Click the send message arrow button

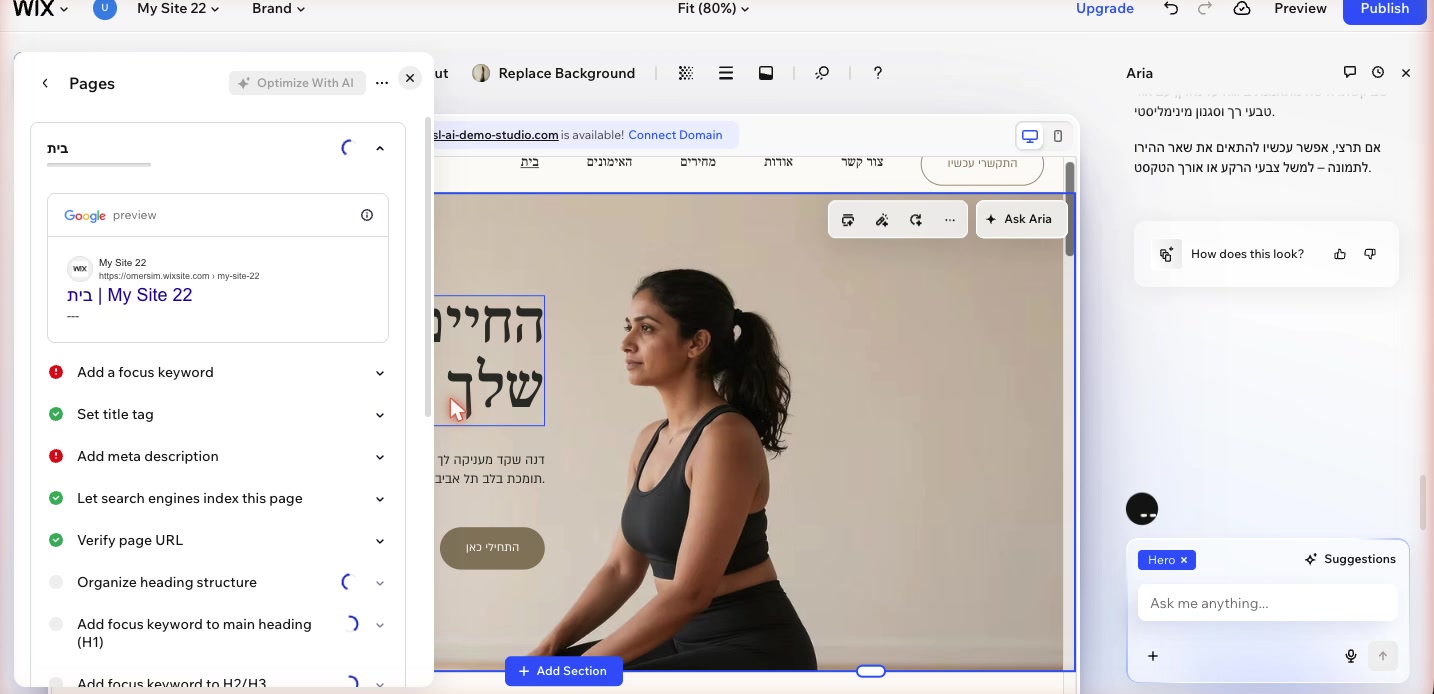click(x=1383, y=656)
